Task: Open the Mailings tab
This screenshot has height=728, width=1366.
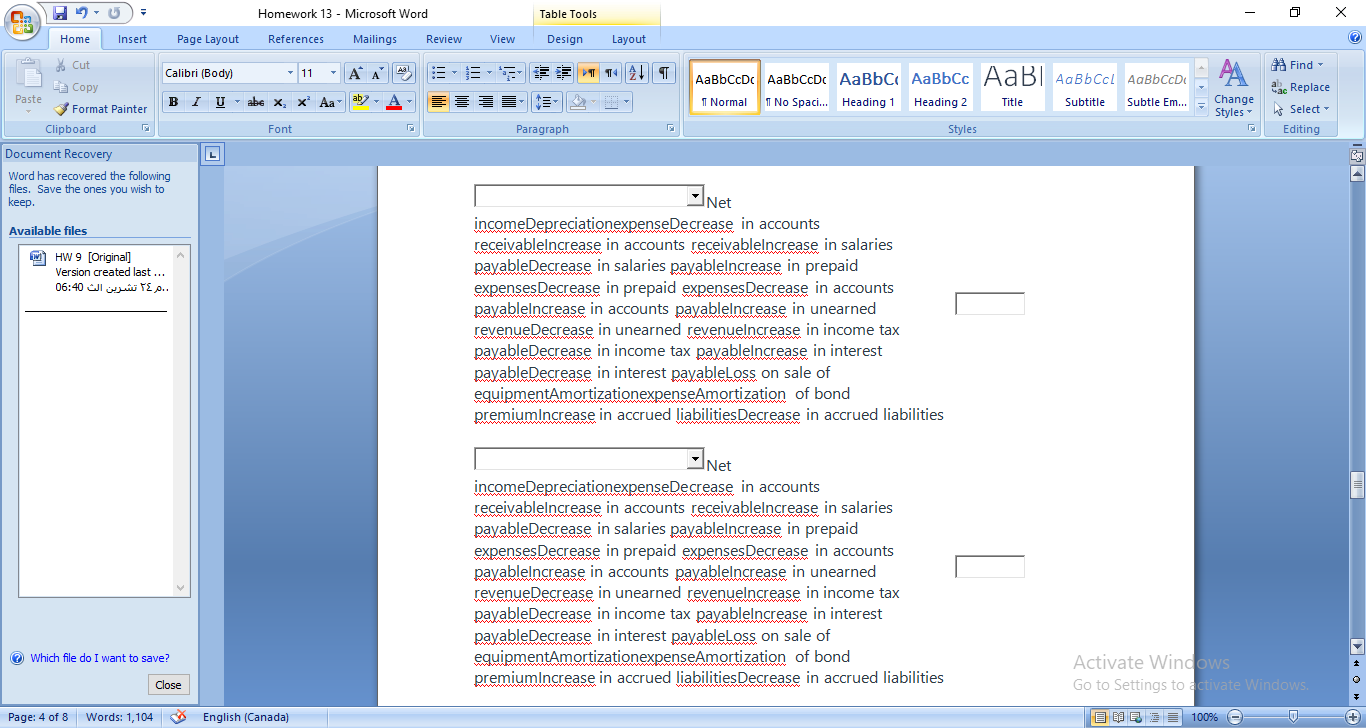Action: pyautogui.click(x=375, y=39)
